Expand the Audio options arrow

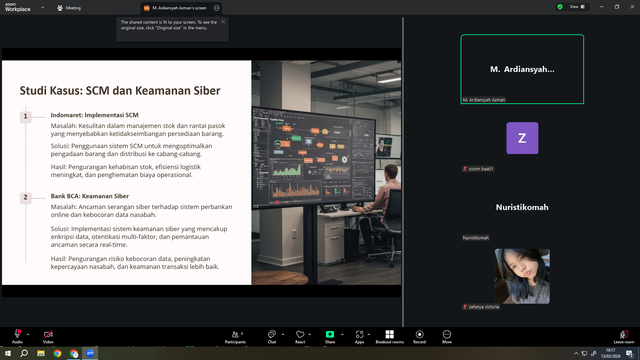[x=28, y=334]
